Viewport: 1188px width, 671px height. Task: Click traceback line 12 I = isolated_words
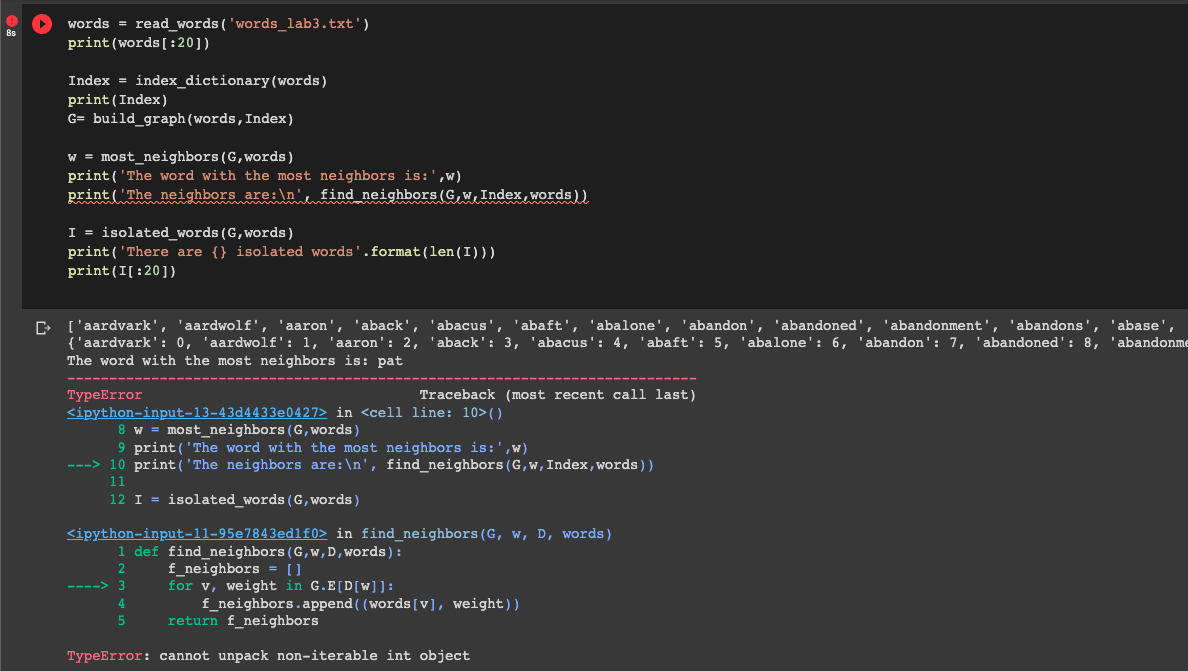(x=235, y=500)
